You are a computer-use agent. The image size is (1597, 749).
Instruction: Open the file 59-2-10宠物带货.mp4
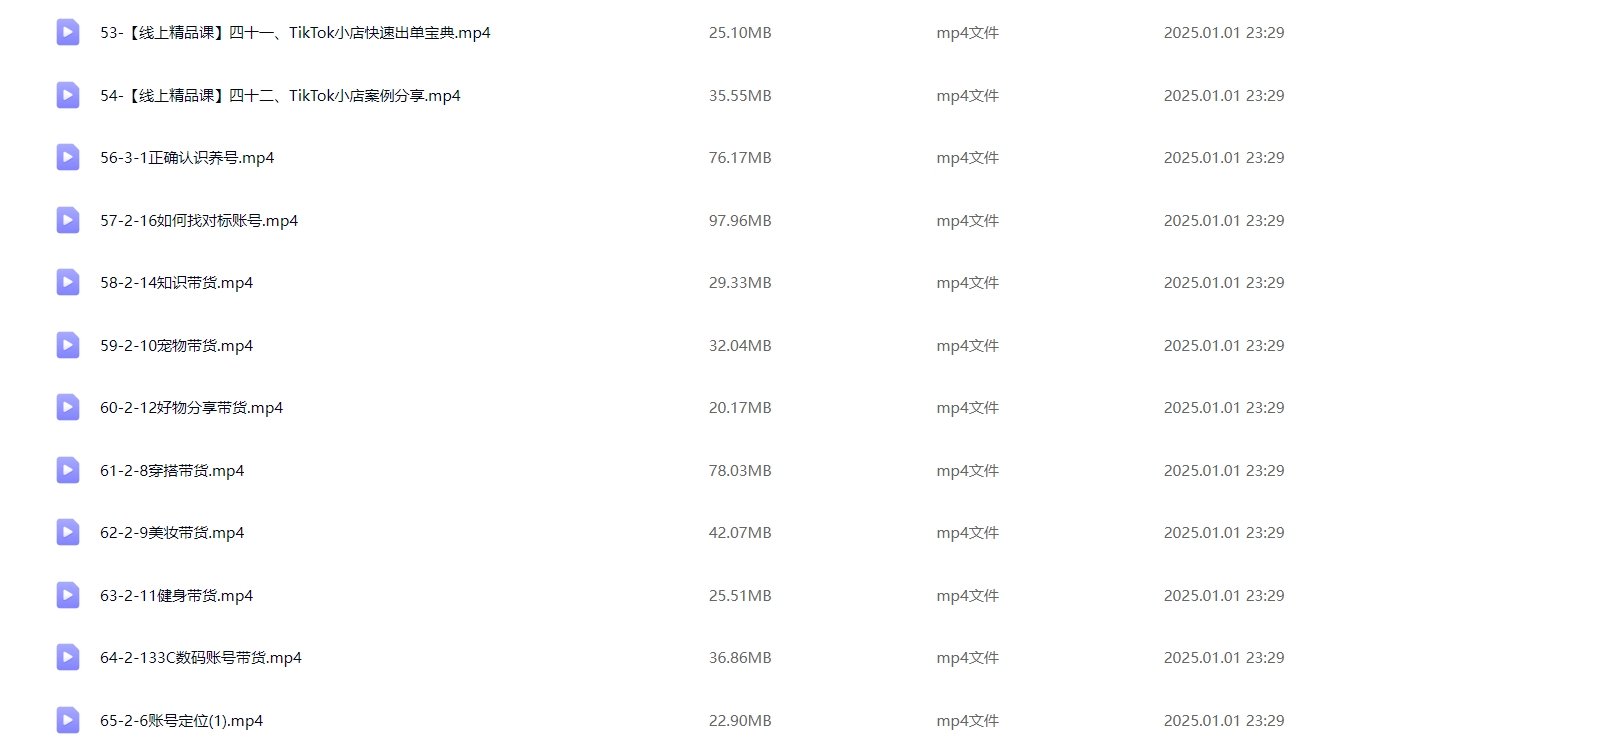[x=176, y=346]
